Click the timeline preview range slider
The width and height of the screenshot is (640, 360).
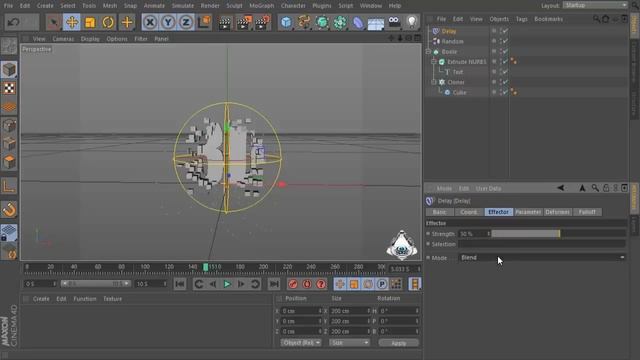(x=96, y=284)
